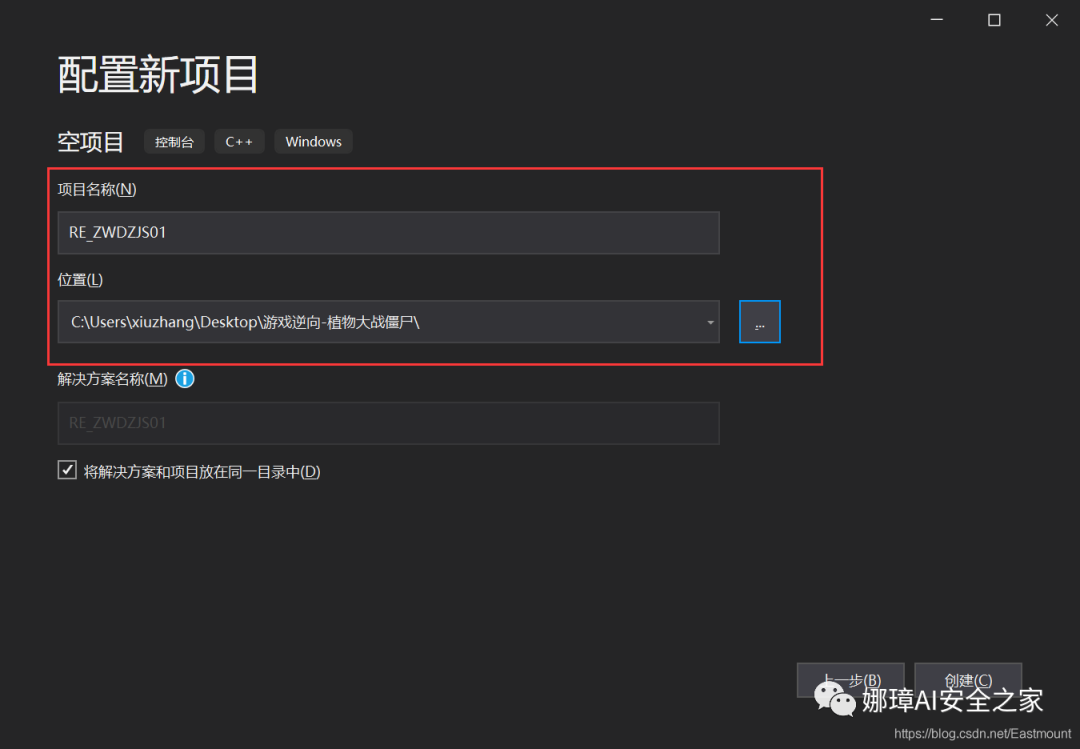Click the 空项目 template title
Screen dimensions: 1080x749
click(91, 142)
